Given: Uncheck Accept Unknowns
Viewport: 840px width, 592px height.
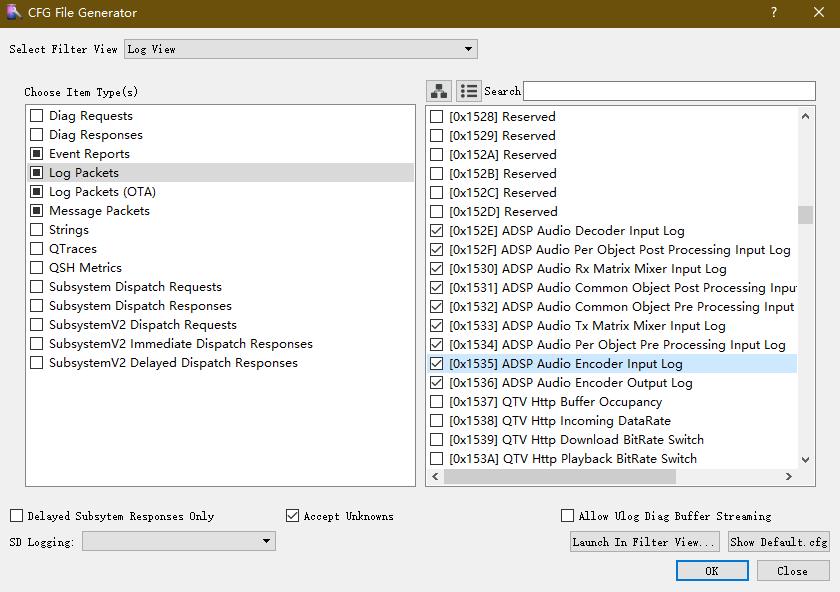Looking at the screenshot, I should click(x=293, y=515).
